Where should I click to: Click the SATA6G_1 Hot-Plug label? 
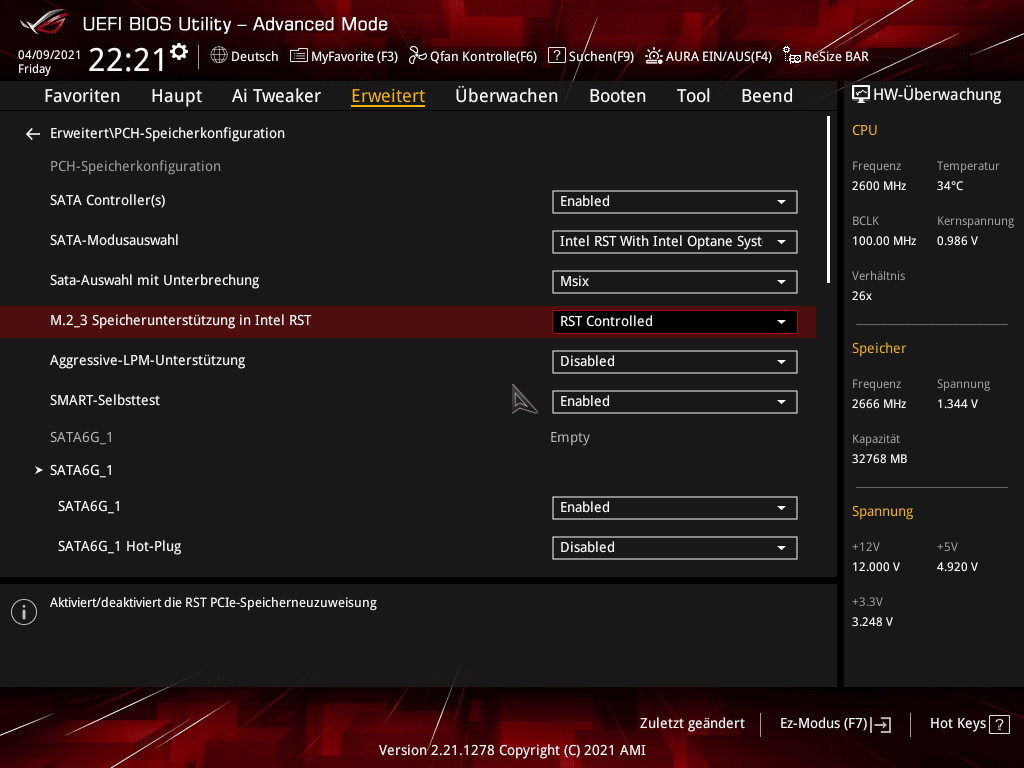(x=120, y=547)
